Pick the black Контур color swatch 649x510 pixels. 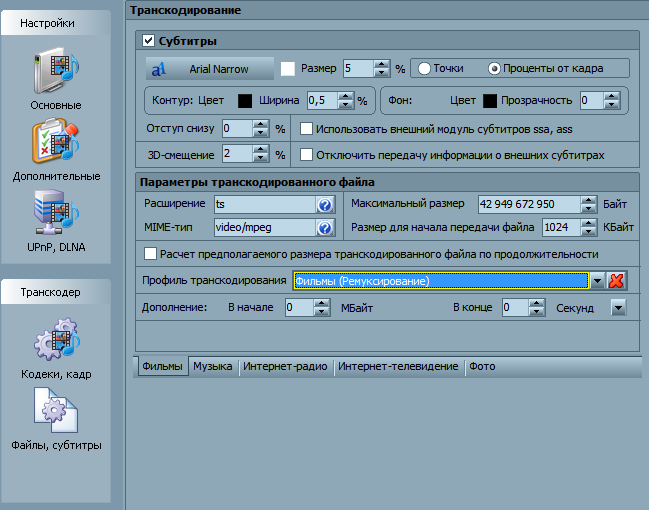[245, 100]
